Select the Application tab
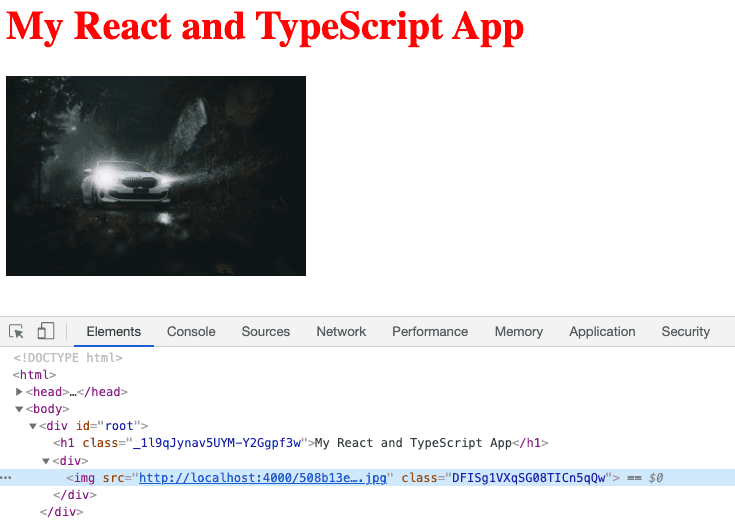The height and width of the screenshot is (522, 735). coord(602,332)
